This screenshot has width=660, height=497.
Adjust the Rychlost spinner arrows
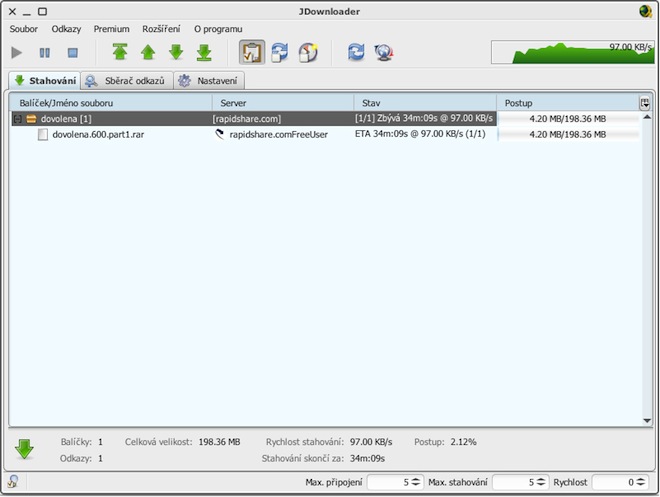tap(641, 482)
